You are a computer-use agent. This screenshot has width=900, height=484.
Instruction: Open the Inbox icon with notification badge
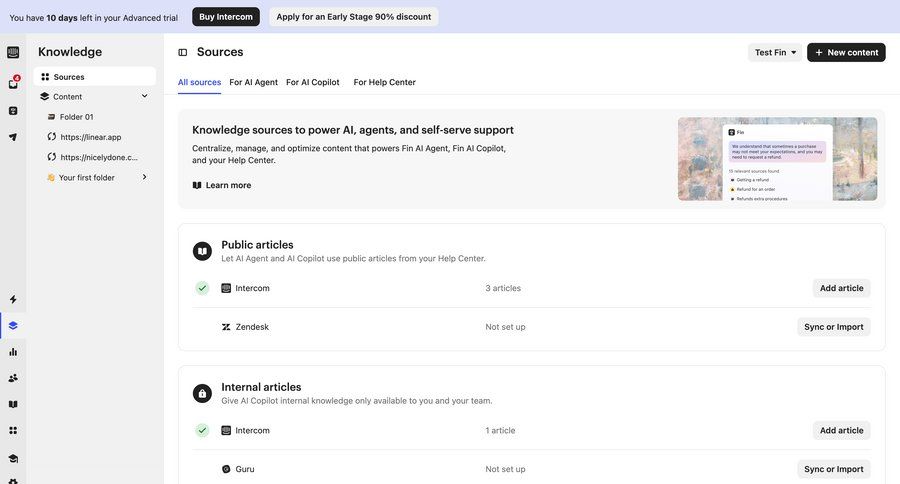click(13, 83)
